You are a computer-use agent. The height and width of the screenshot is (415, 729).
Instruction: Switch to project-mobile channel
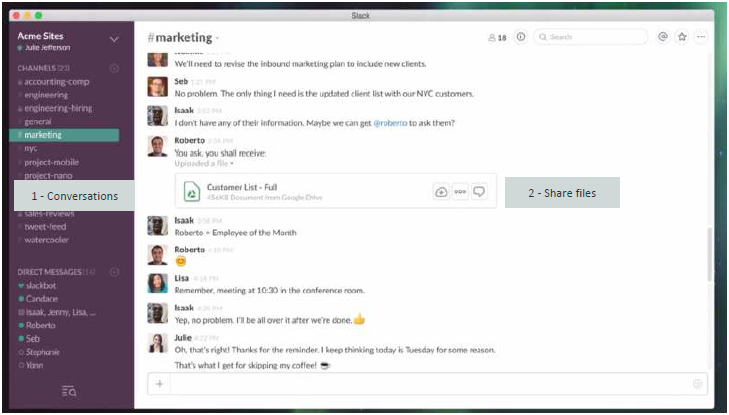click(51, 162)
